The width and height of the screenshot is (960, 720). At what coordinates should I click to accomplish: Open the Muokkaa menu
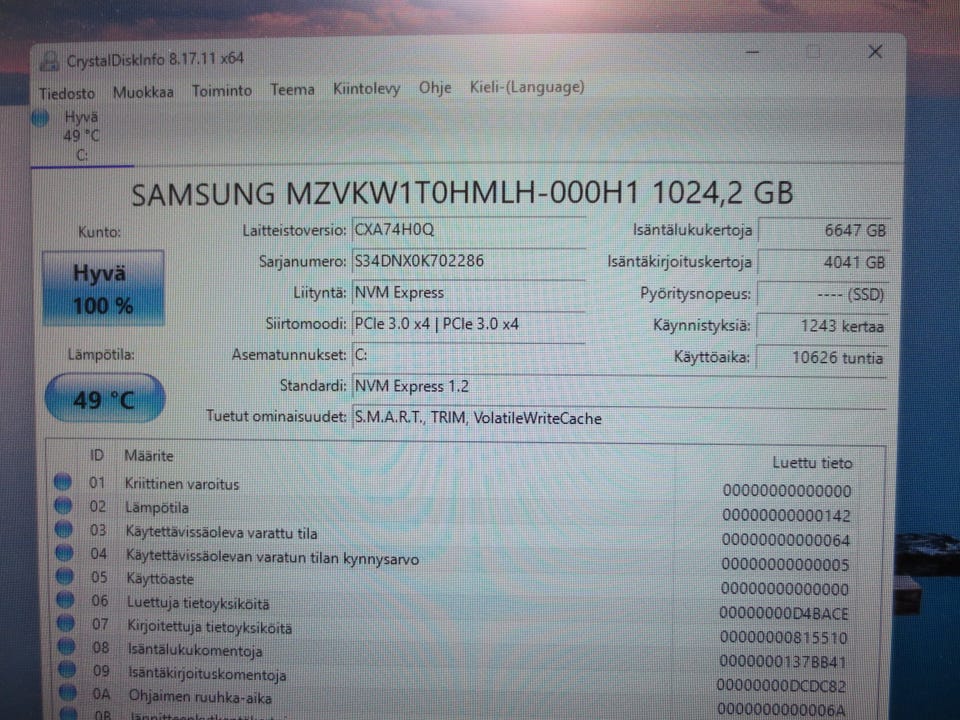point(143,92)
